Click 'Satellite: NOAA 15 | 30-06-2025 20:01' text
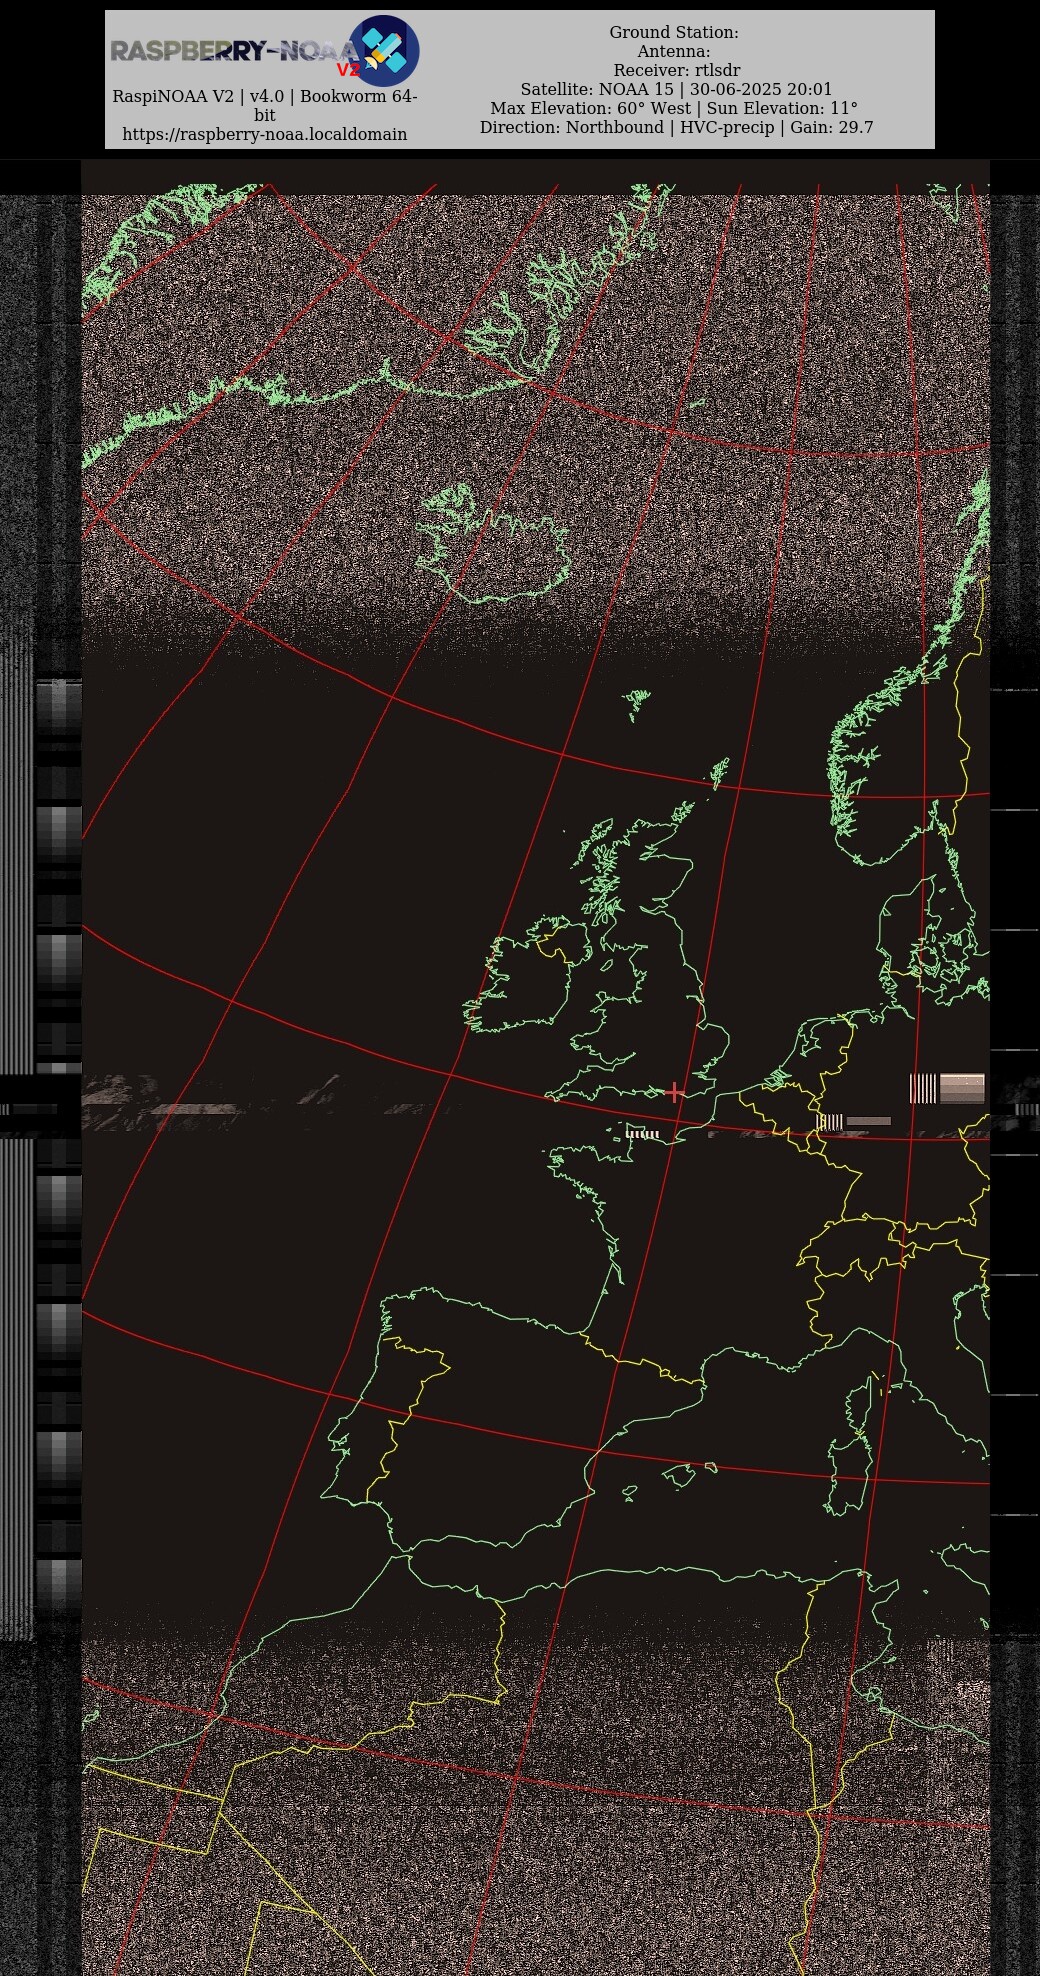Screen dimensions: 1040x1976 point(676,90)
